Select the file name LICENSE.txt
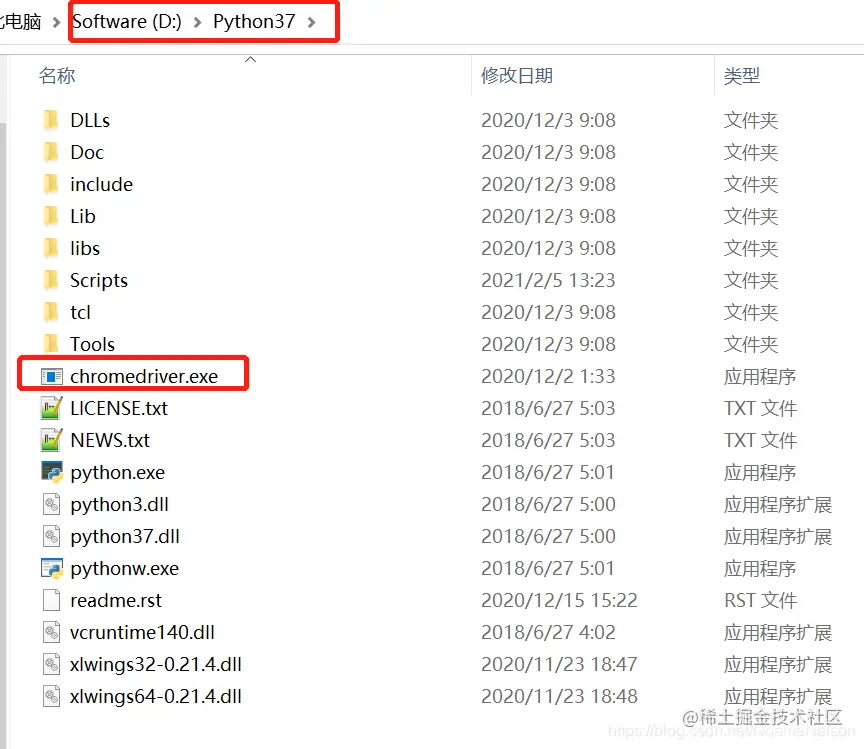This screenshot has height=749, width=864. (x=119, y=408)
